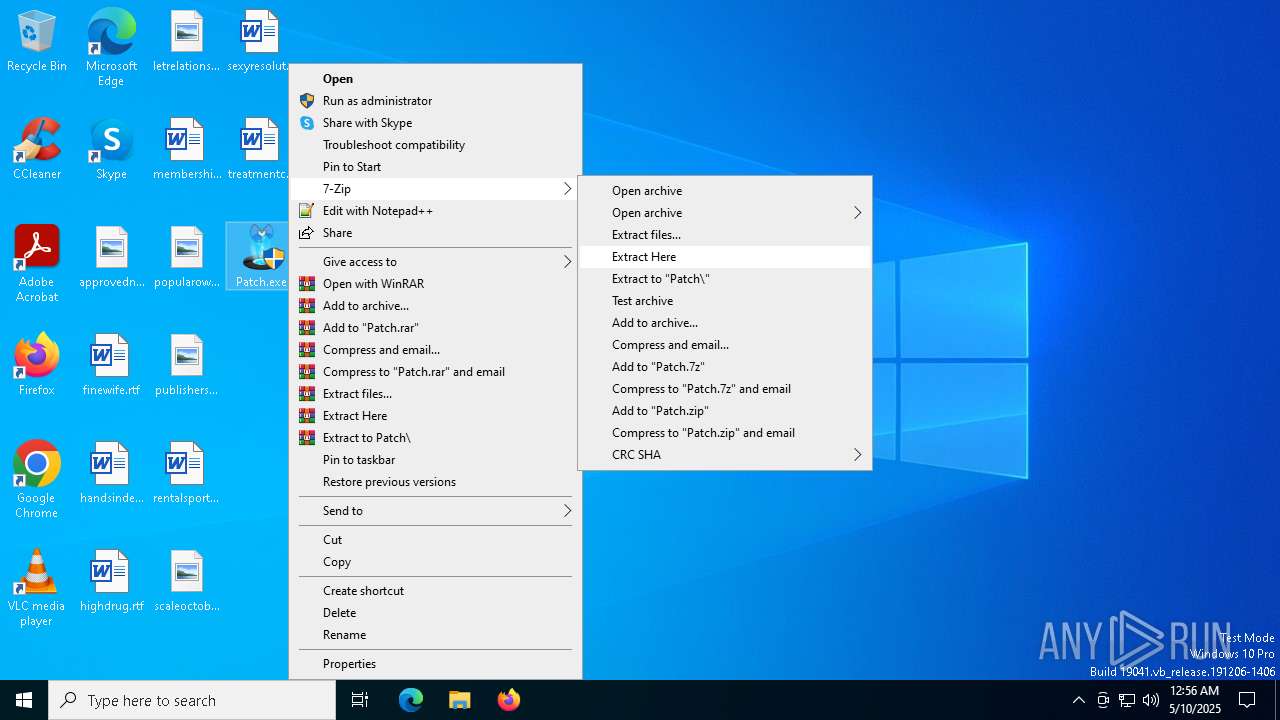Screen dimensions: 1280x720
Task: Select the publishers image file icon
Action: 186,365
